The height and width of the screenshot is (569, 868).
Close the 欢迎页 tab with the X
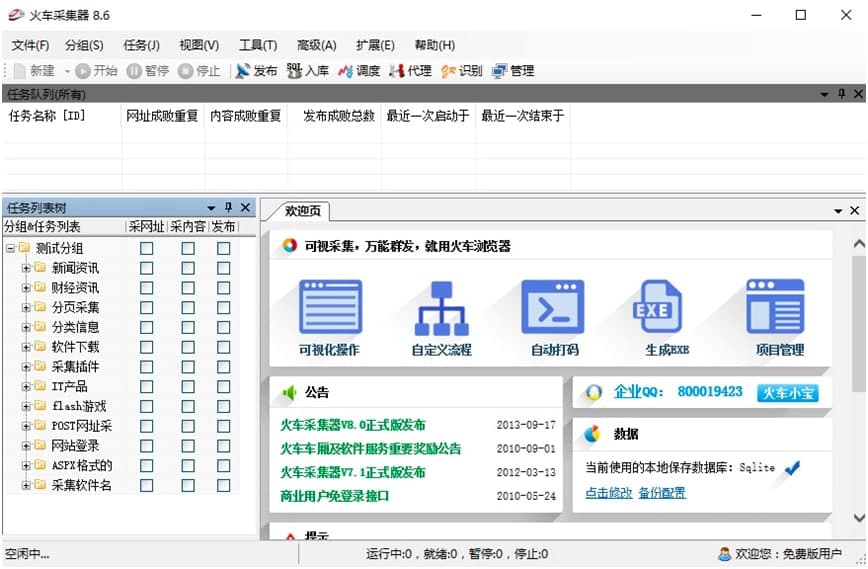[855, 210]
